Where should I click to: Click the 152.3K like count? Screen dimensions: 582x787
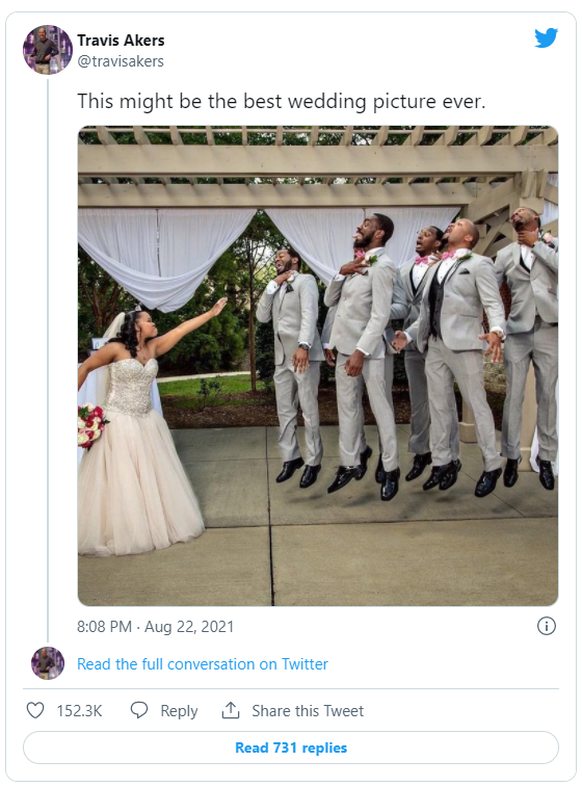click(x=79, y=711)
